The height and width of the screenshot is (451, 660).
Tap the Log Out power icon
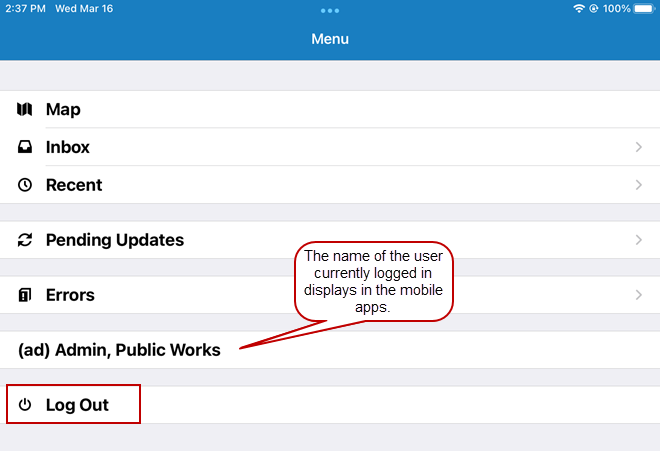click(25, 405)
